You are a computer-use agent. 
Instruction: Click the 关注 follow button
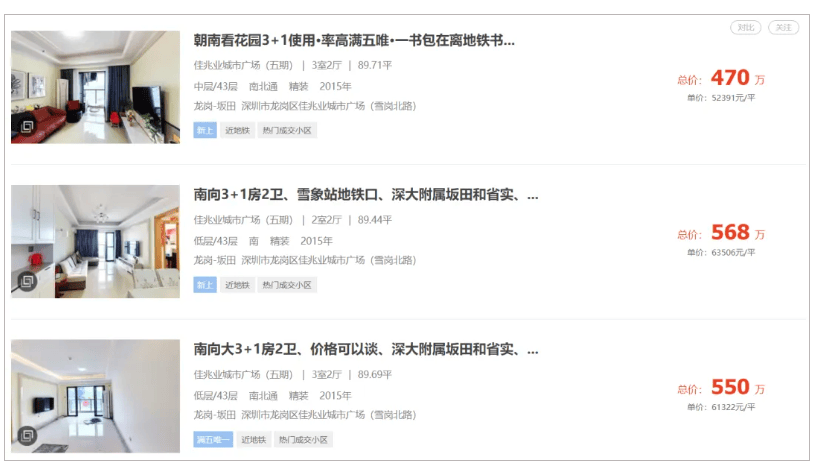point(783,28)
